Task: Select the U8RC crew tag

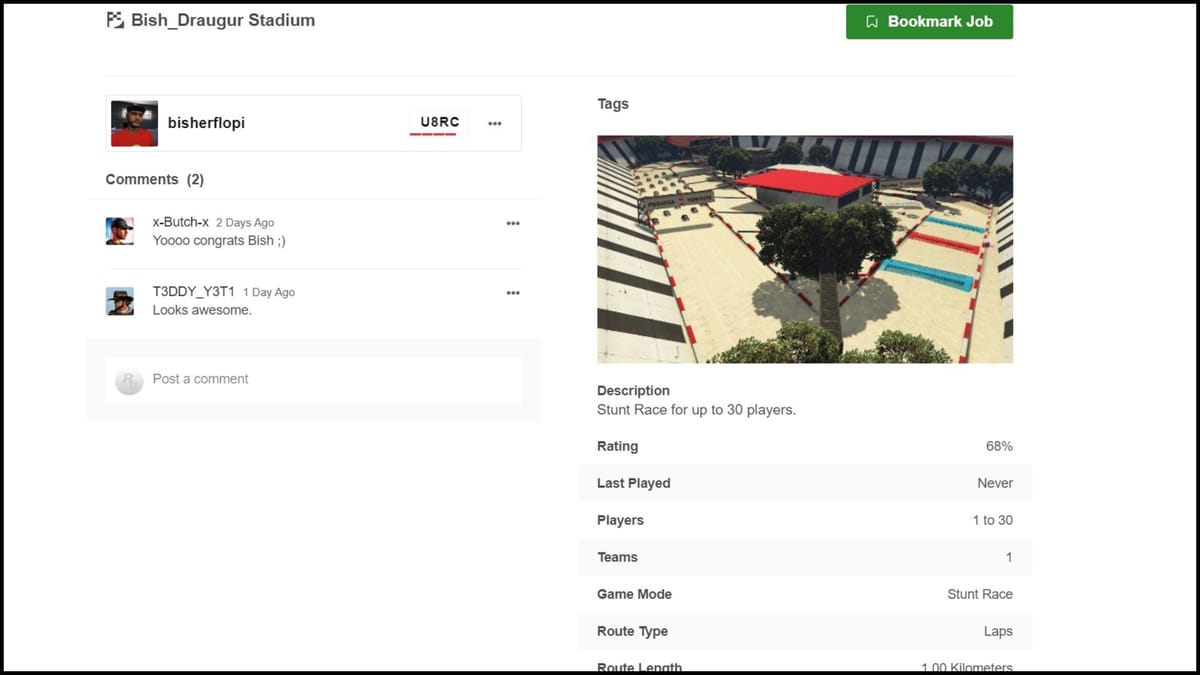Action: [437, 122]
